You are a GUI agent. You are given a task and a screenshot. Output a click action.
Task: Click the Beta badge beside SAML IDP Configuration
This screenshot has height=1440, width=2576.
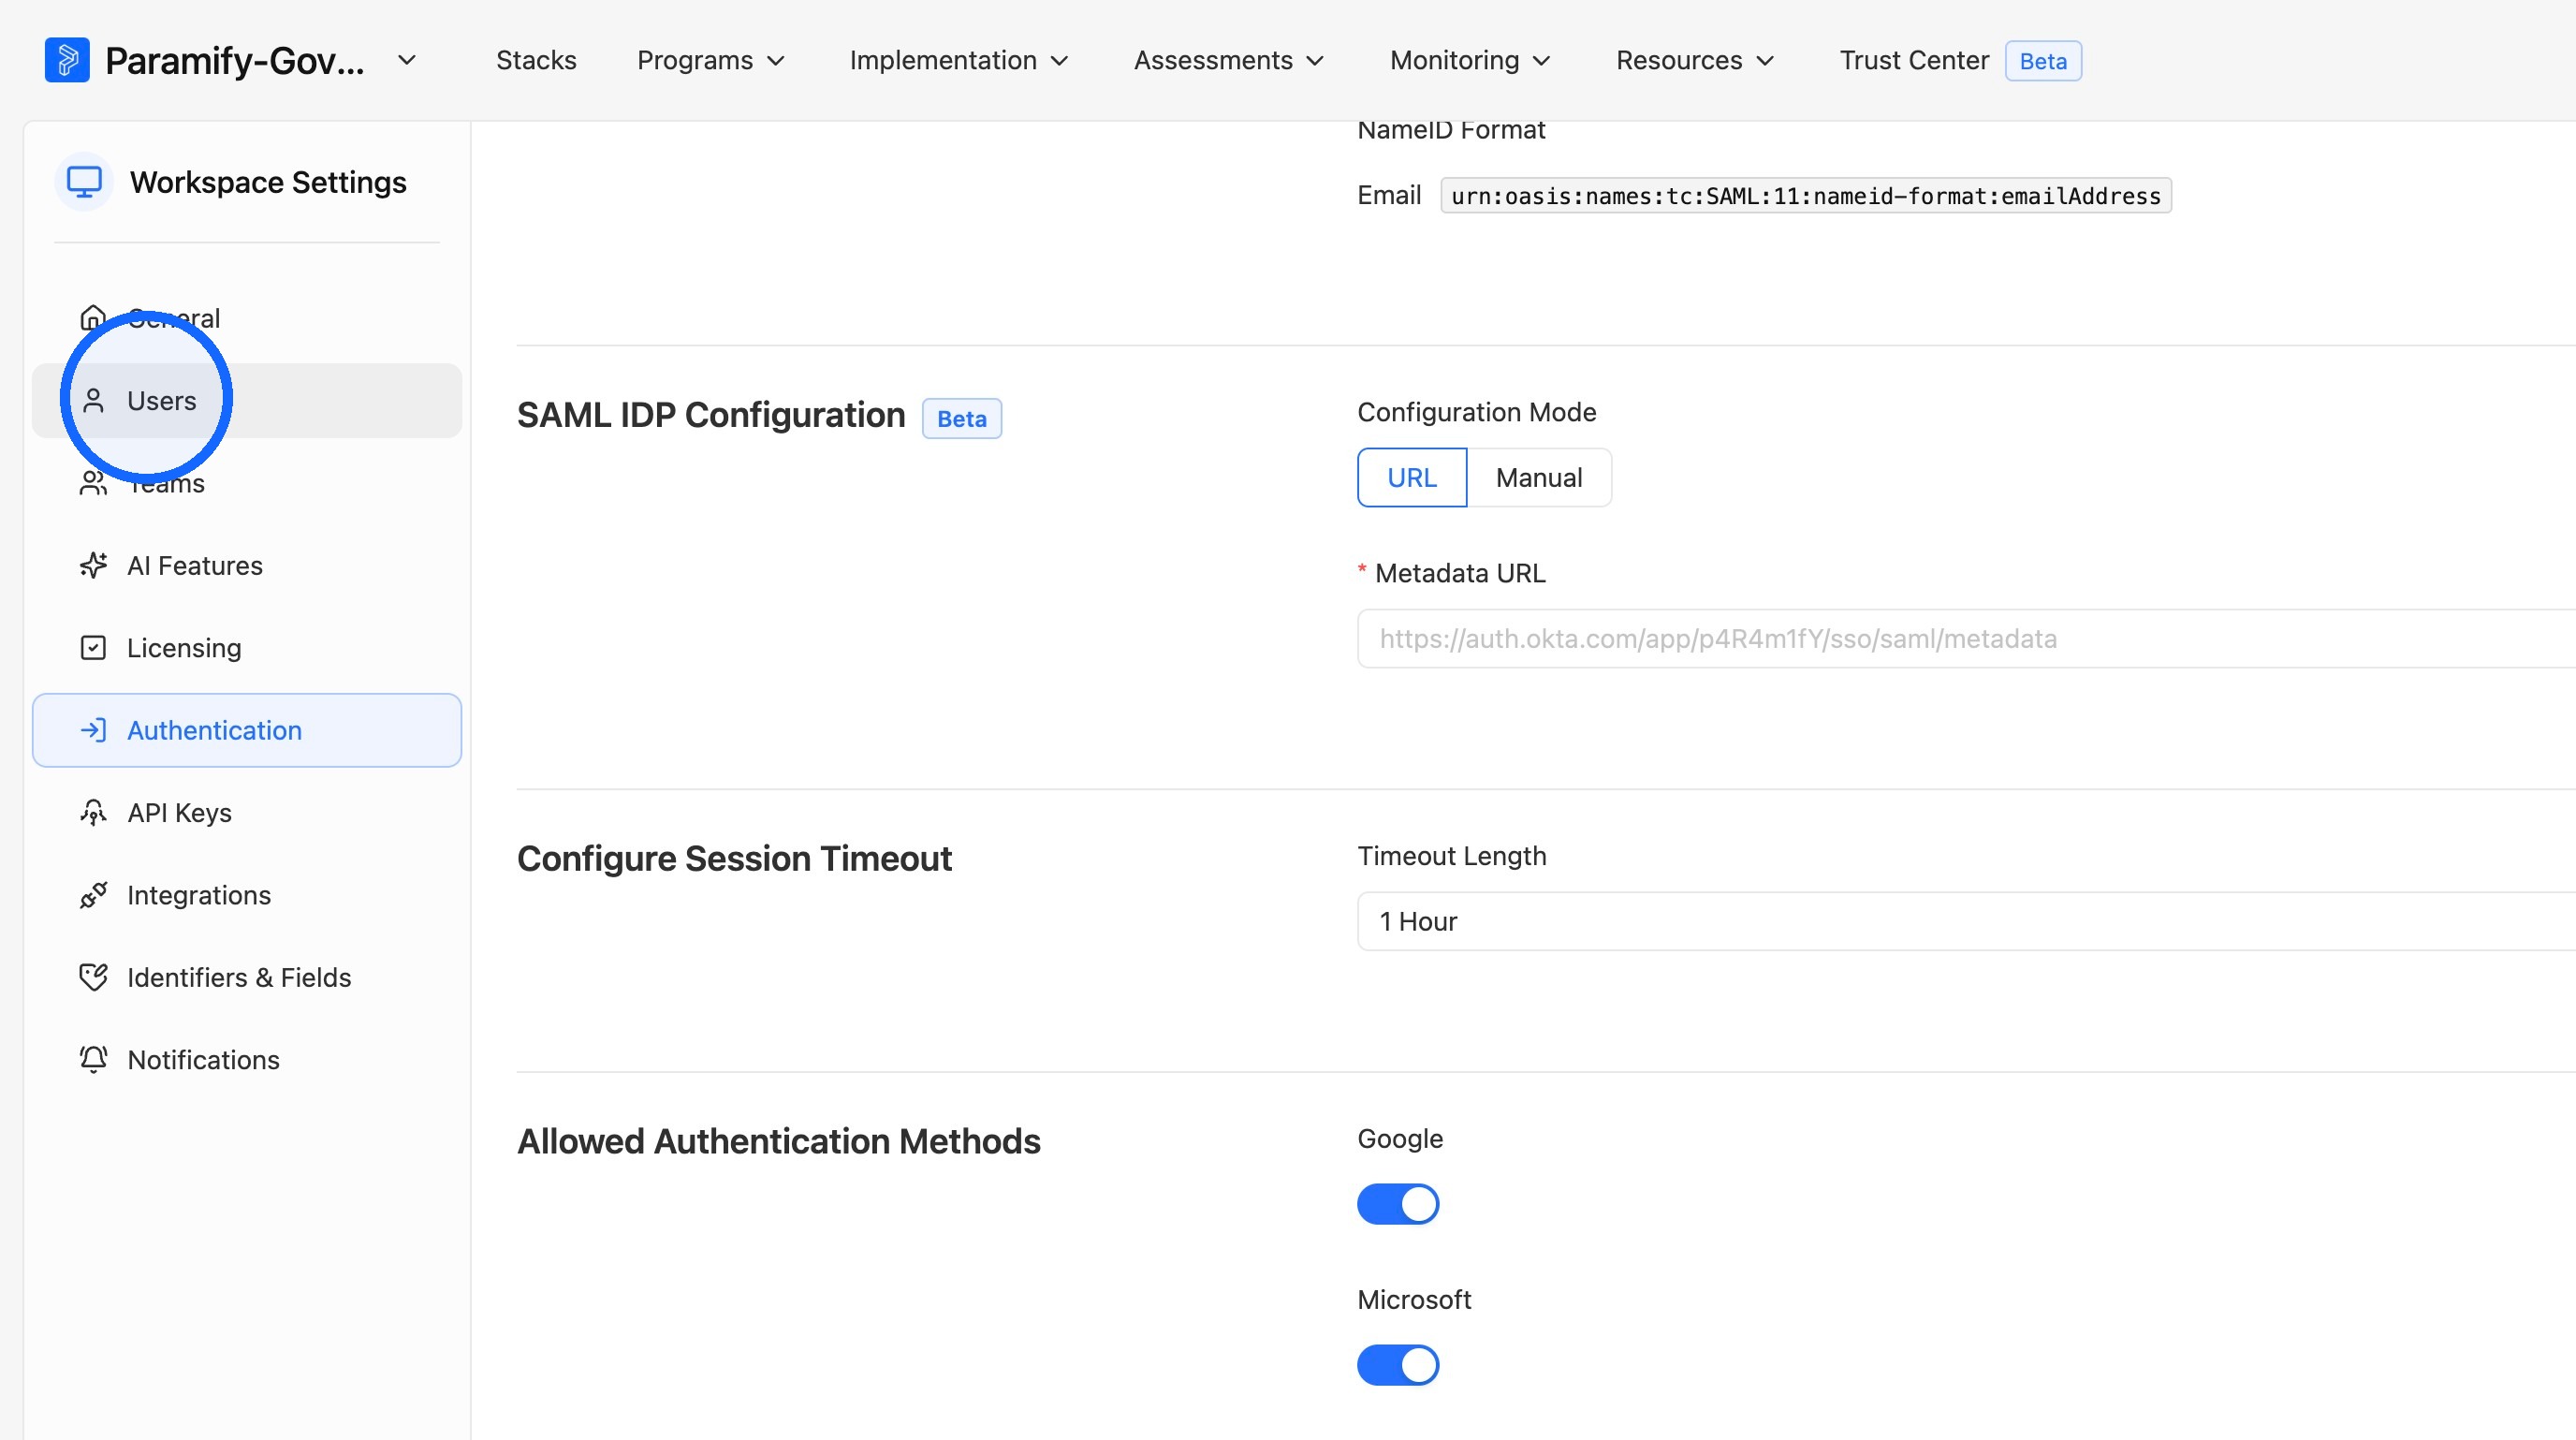point(961,418)
